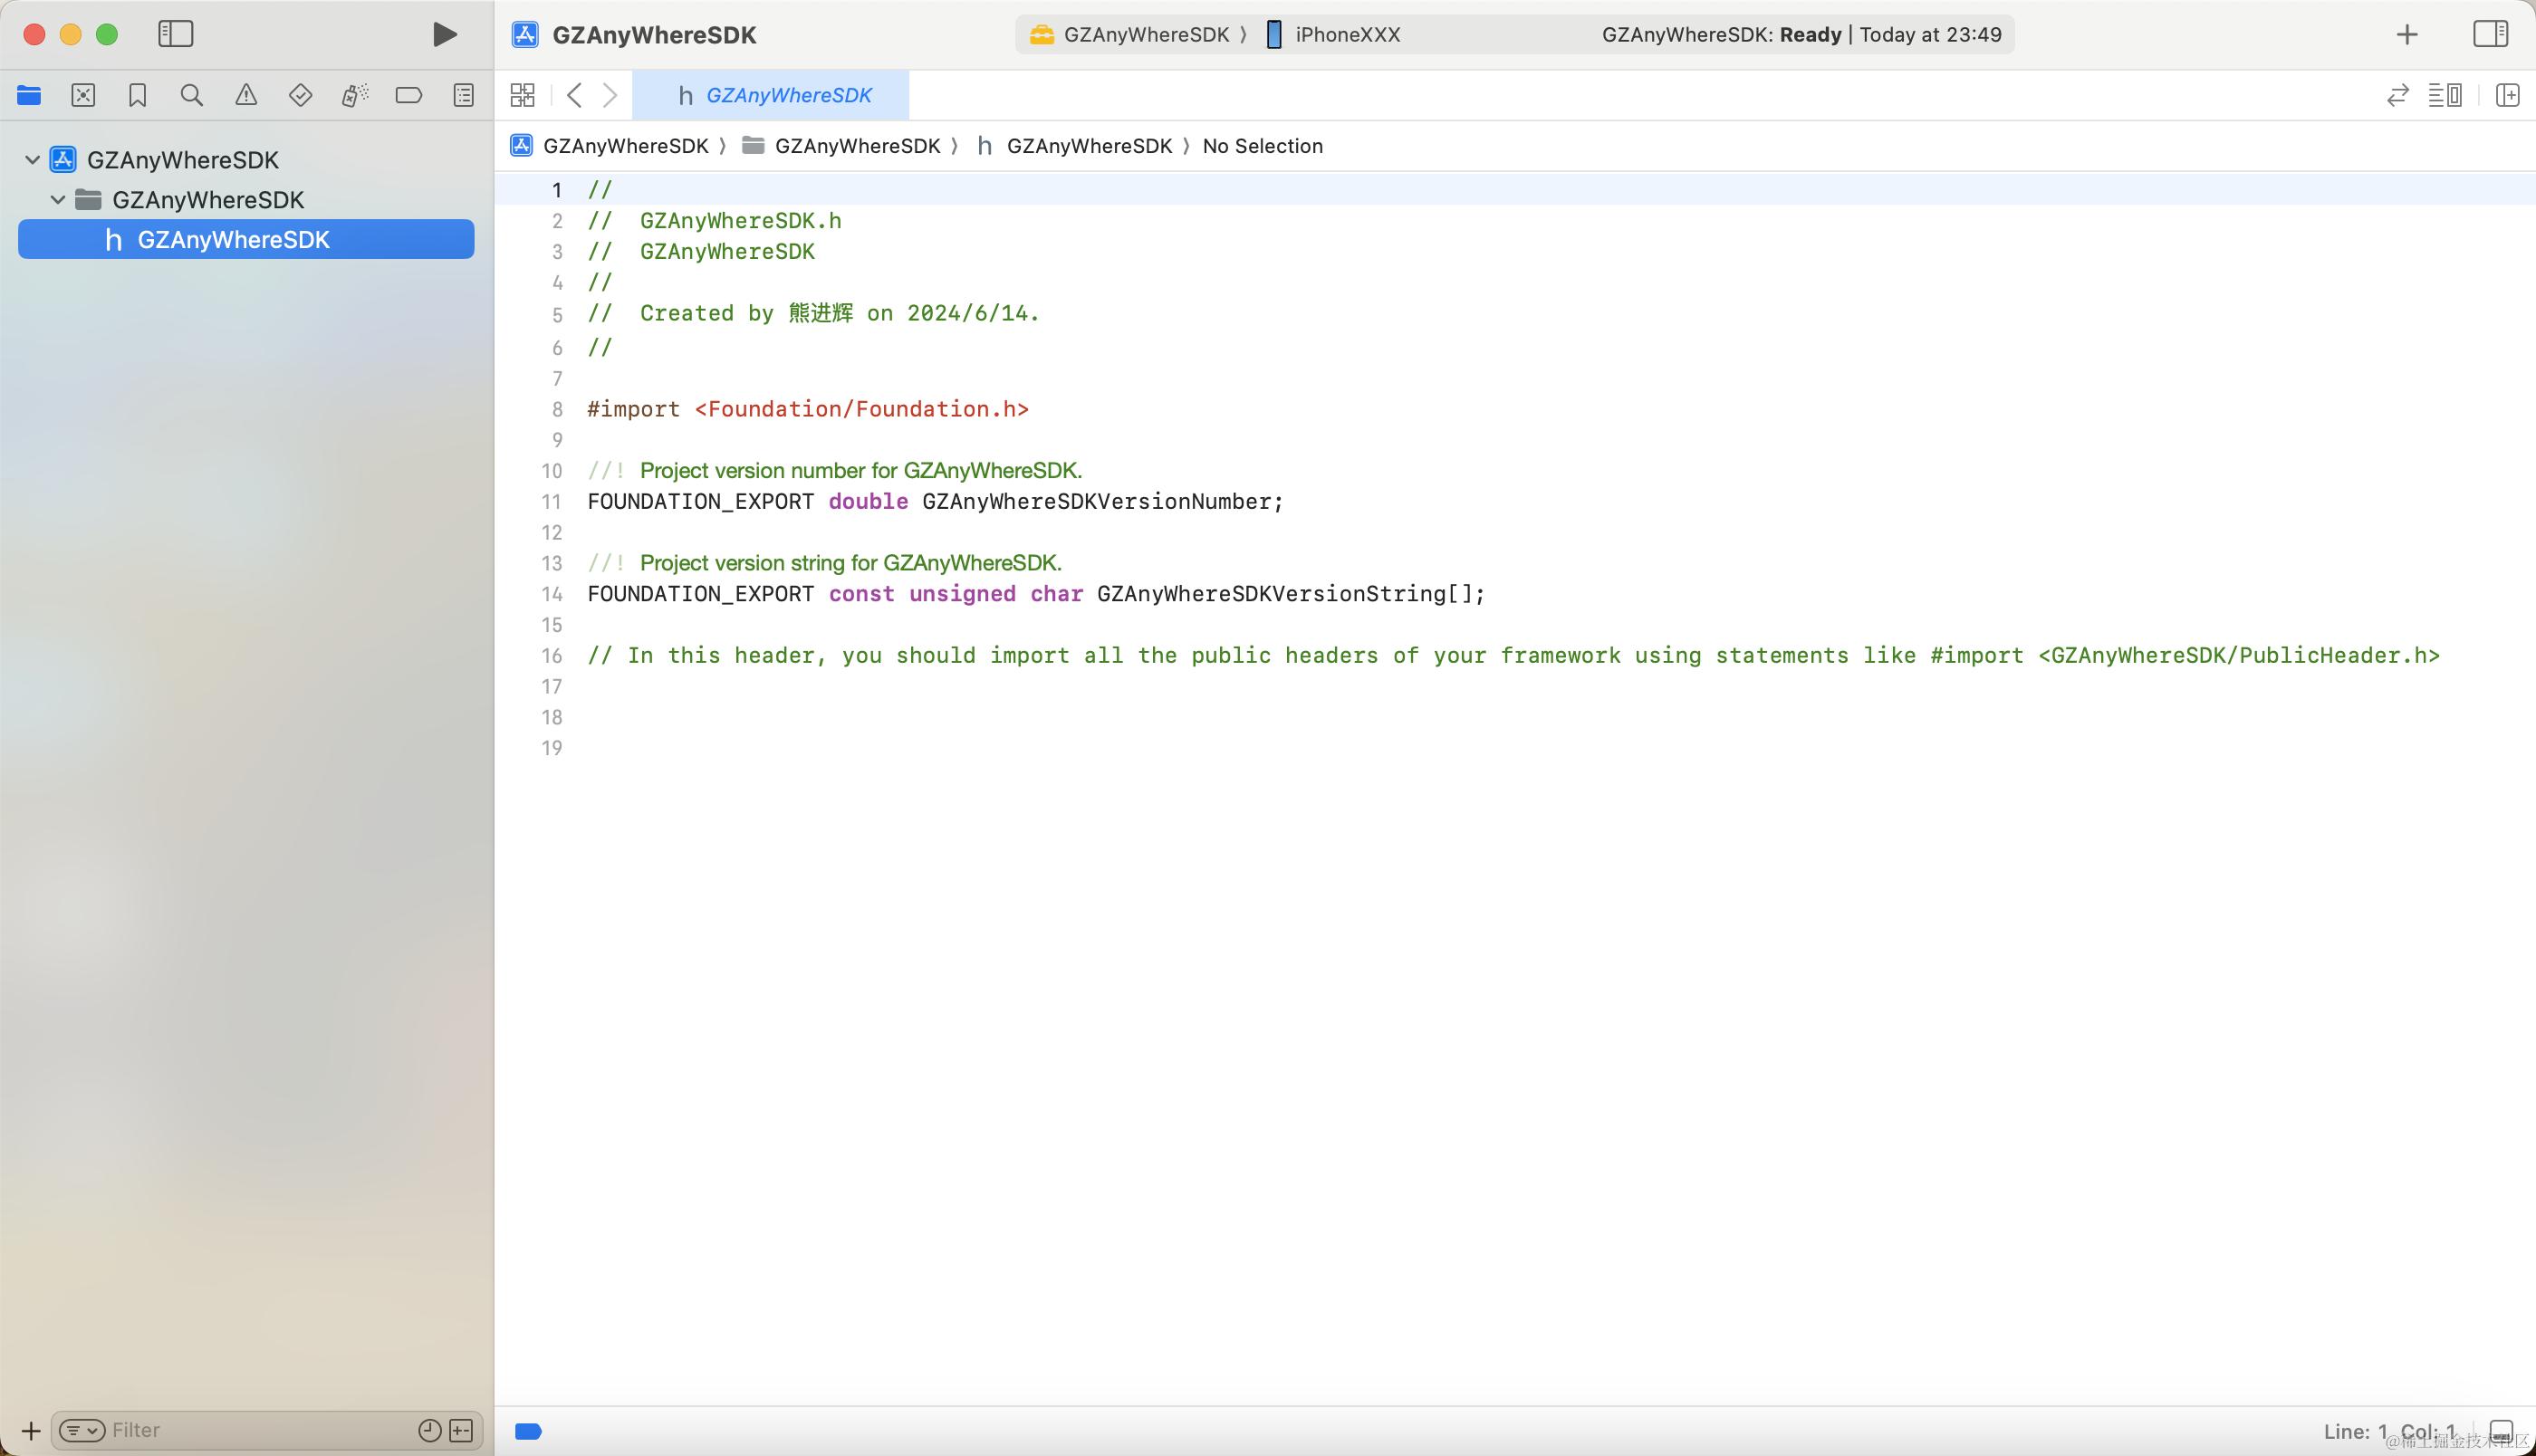Toggle the bottom debug area button
Viewport: 2536px width, 1456px height.
(x=2500, y=1431)
